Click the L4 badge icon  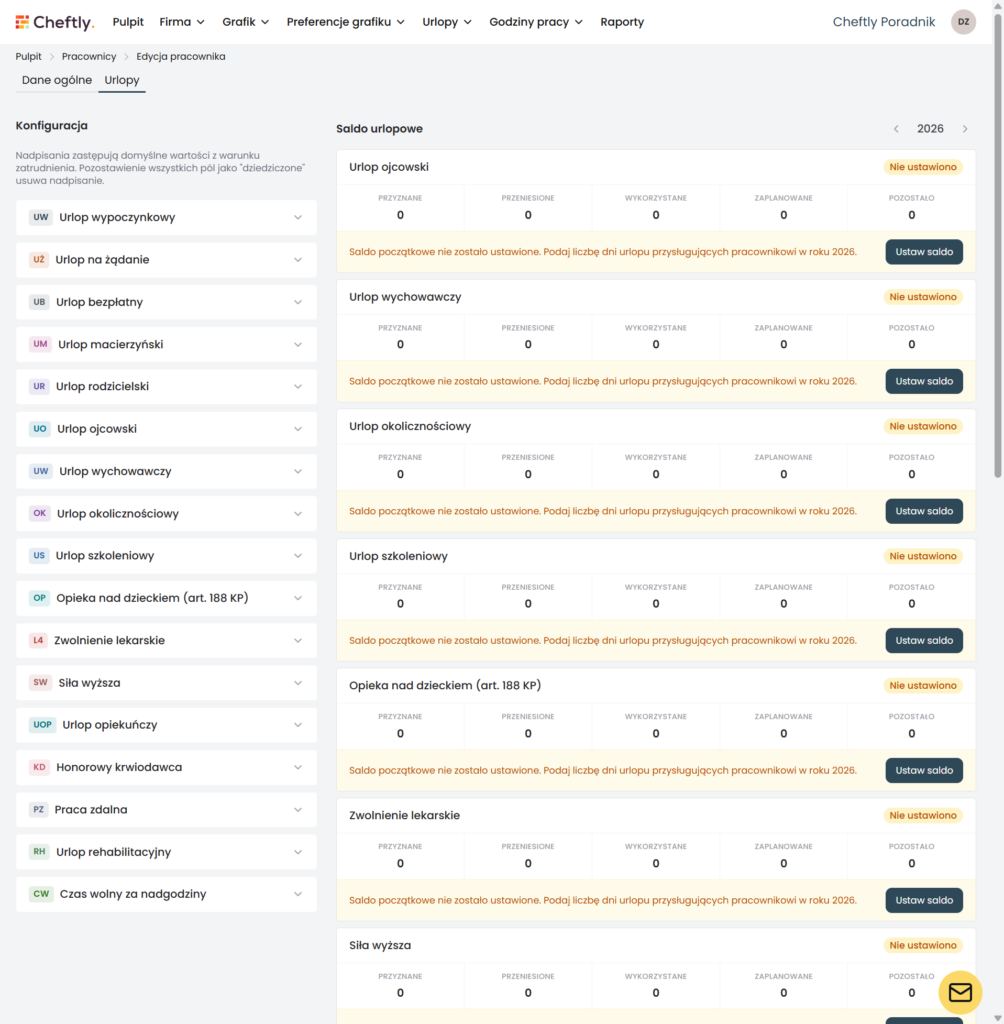(39, 641)
